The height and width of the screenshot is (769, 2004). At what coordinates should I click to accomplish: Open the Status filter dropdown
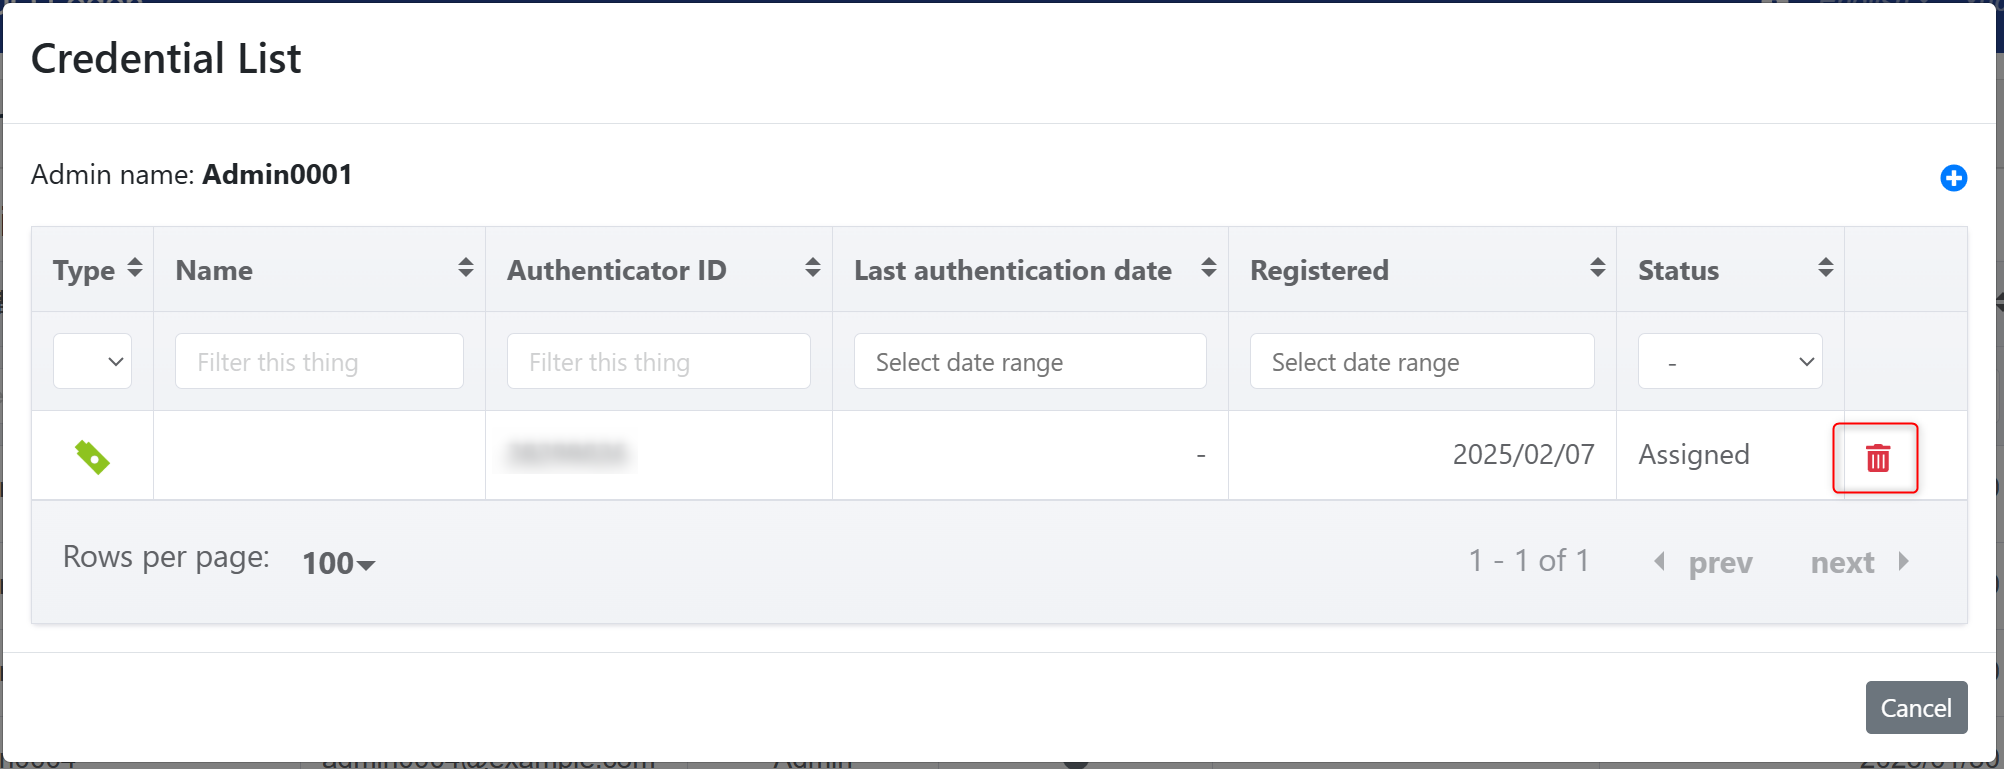[1730, 361]
